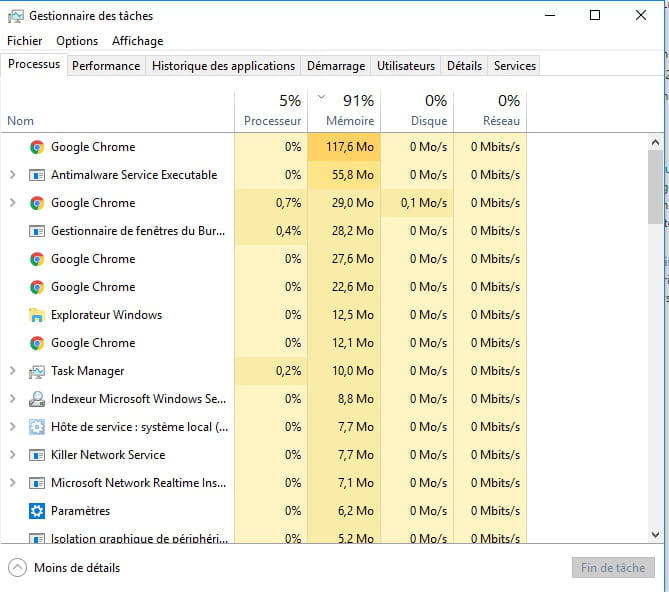Screen dimensions: 669x592
Task: Maximize the Gestionnaire des tâches window
Action: (595, 16)
